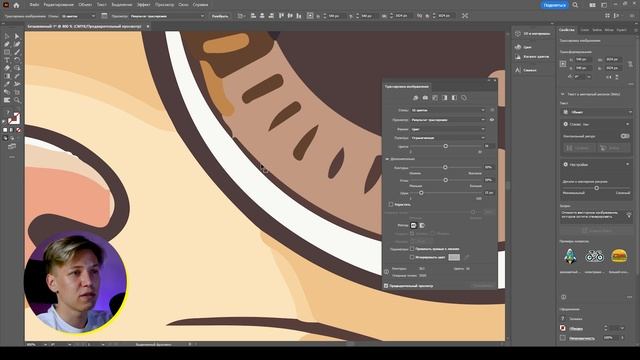This screenshot has width=640, height=360.
Task: Select the bicycle sample prompt thumbnail
Action: tap(594, 256)
